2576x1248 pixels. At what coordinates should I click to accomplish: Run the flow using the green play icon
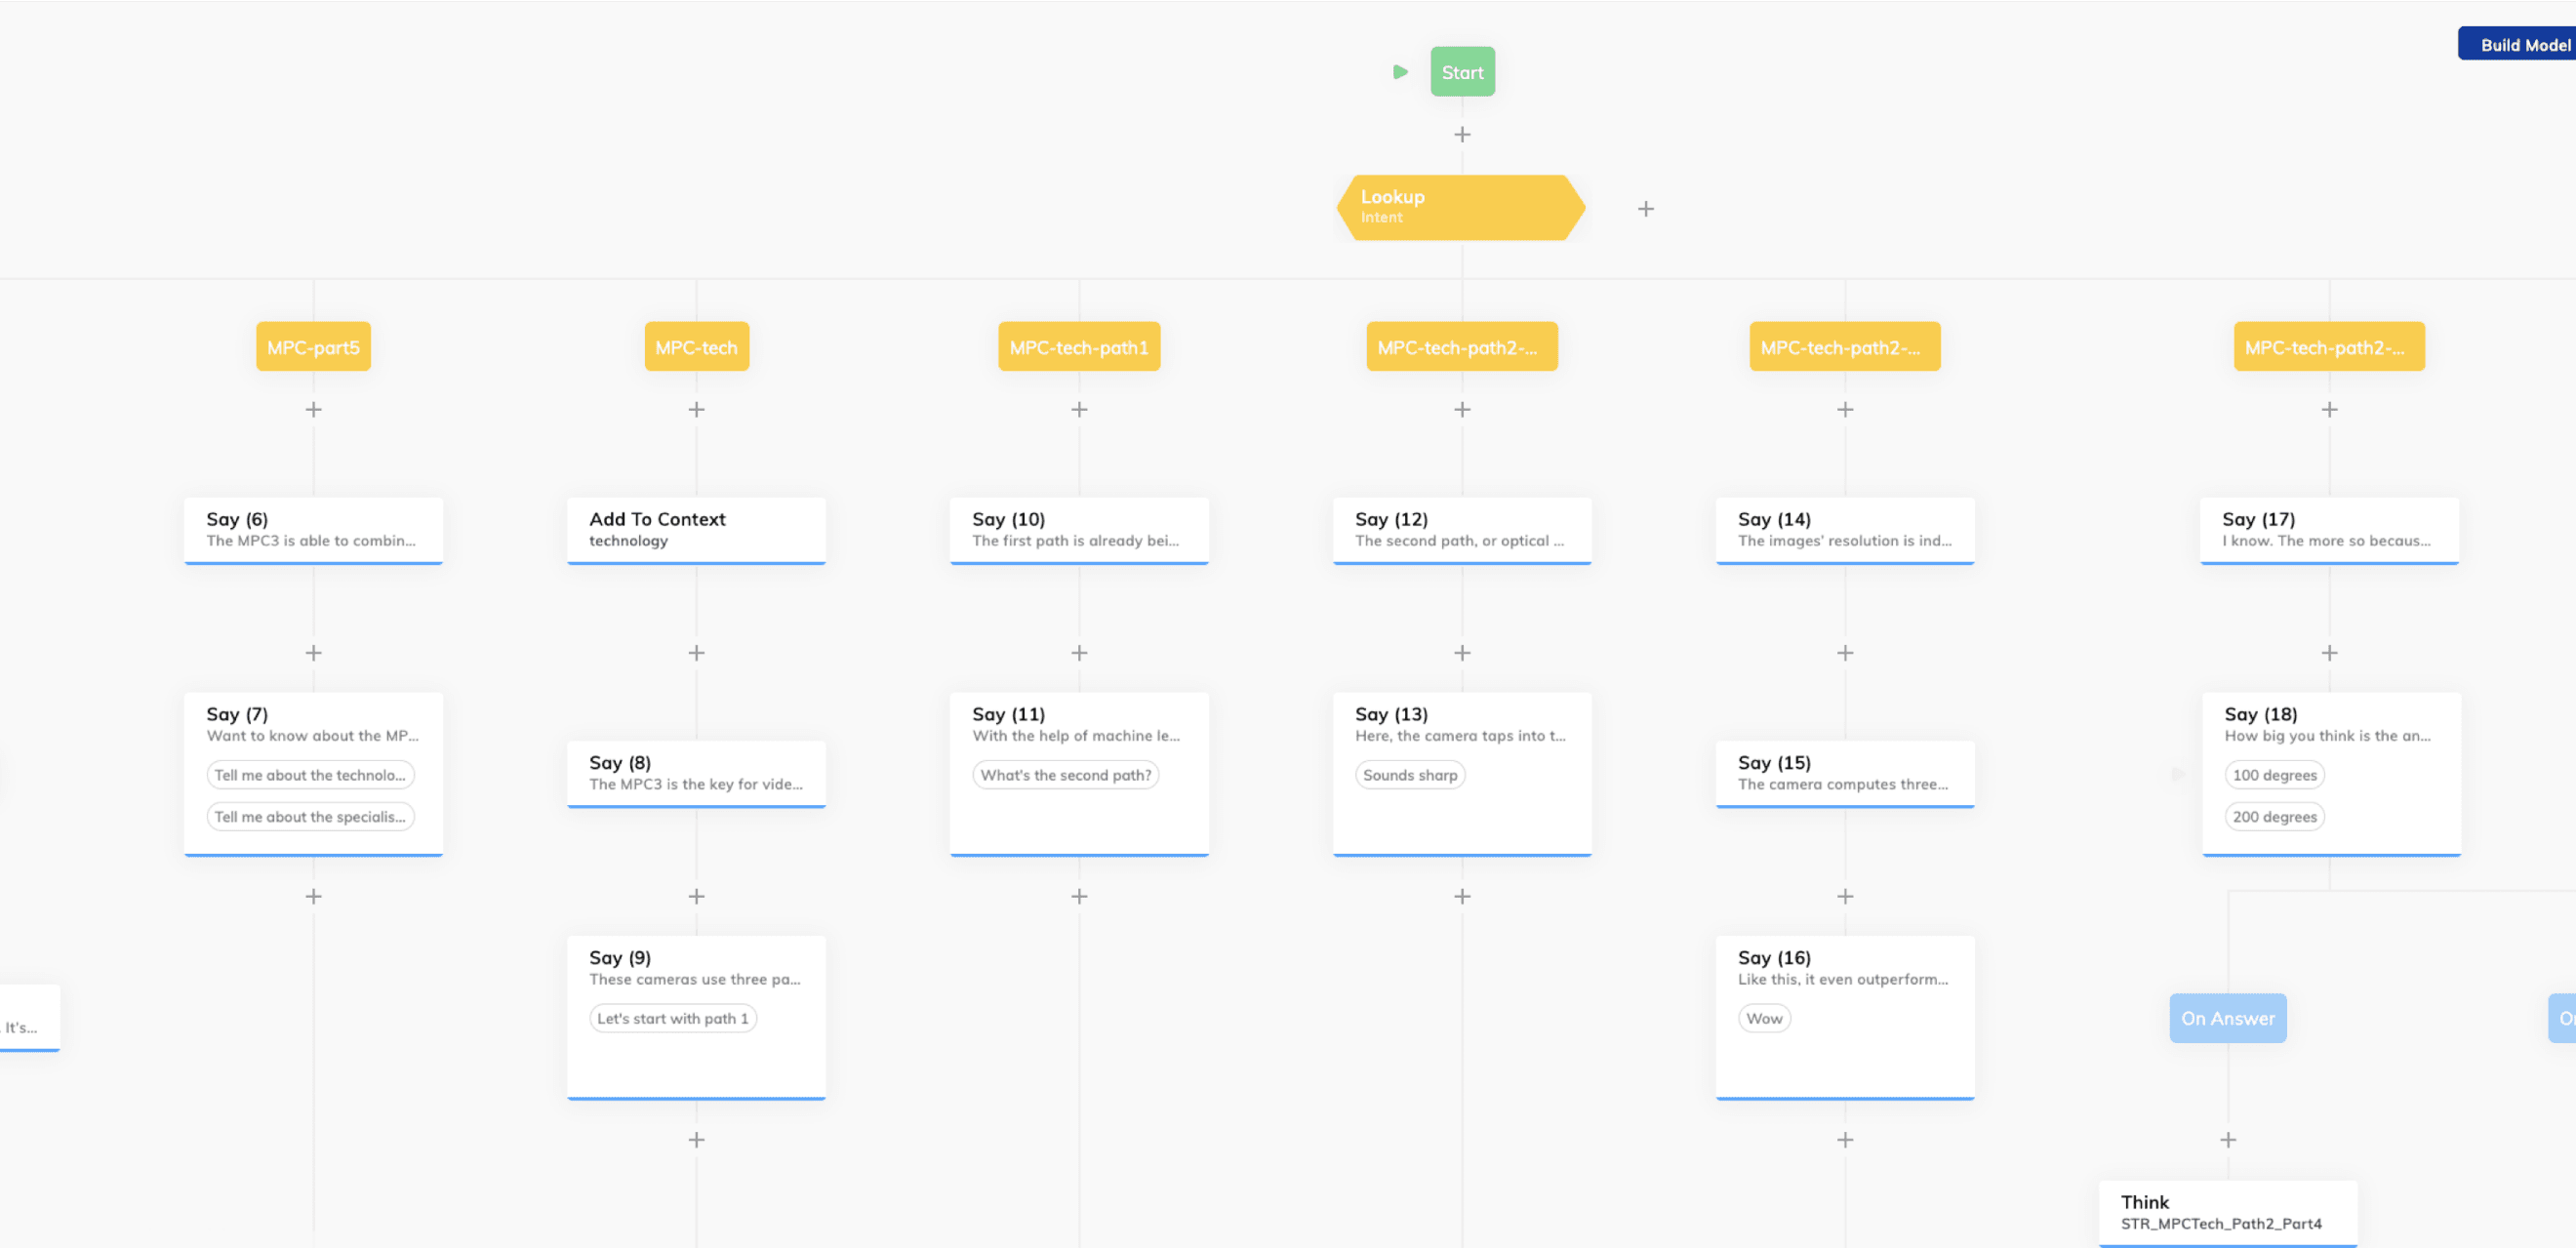click(x=1399, y=71)
